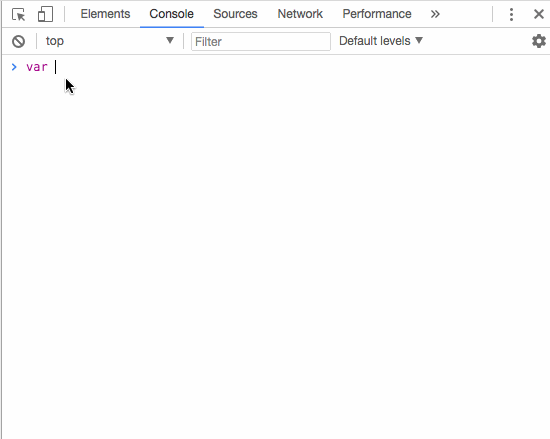
Task: Expand context selector via its triangle arrow
Action: [170, 40]
